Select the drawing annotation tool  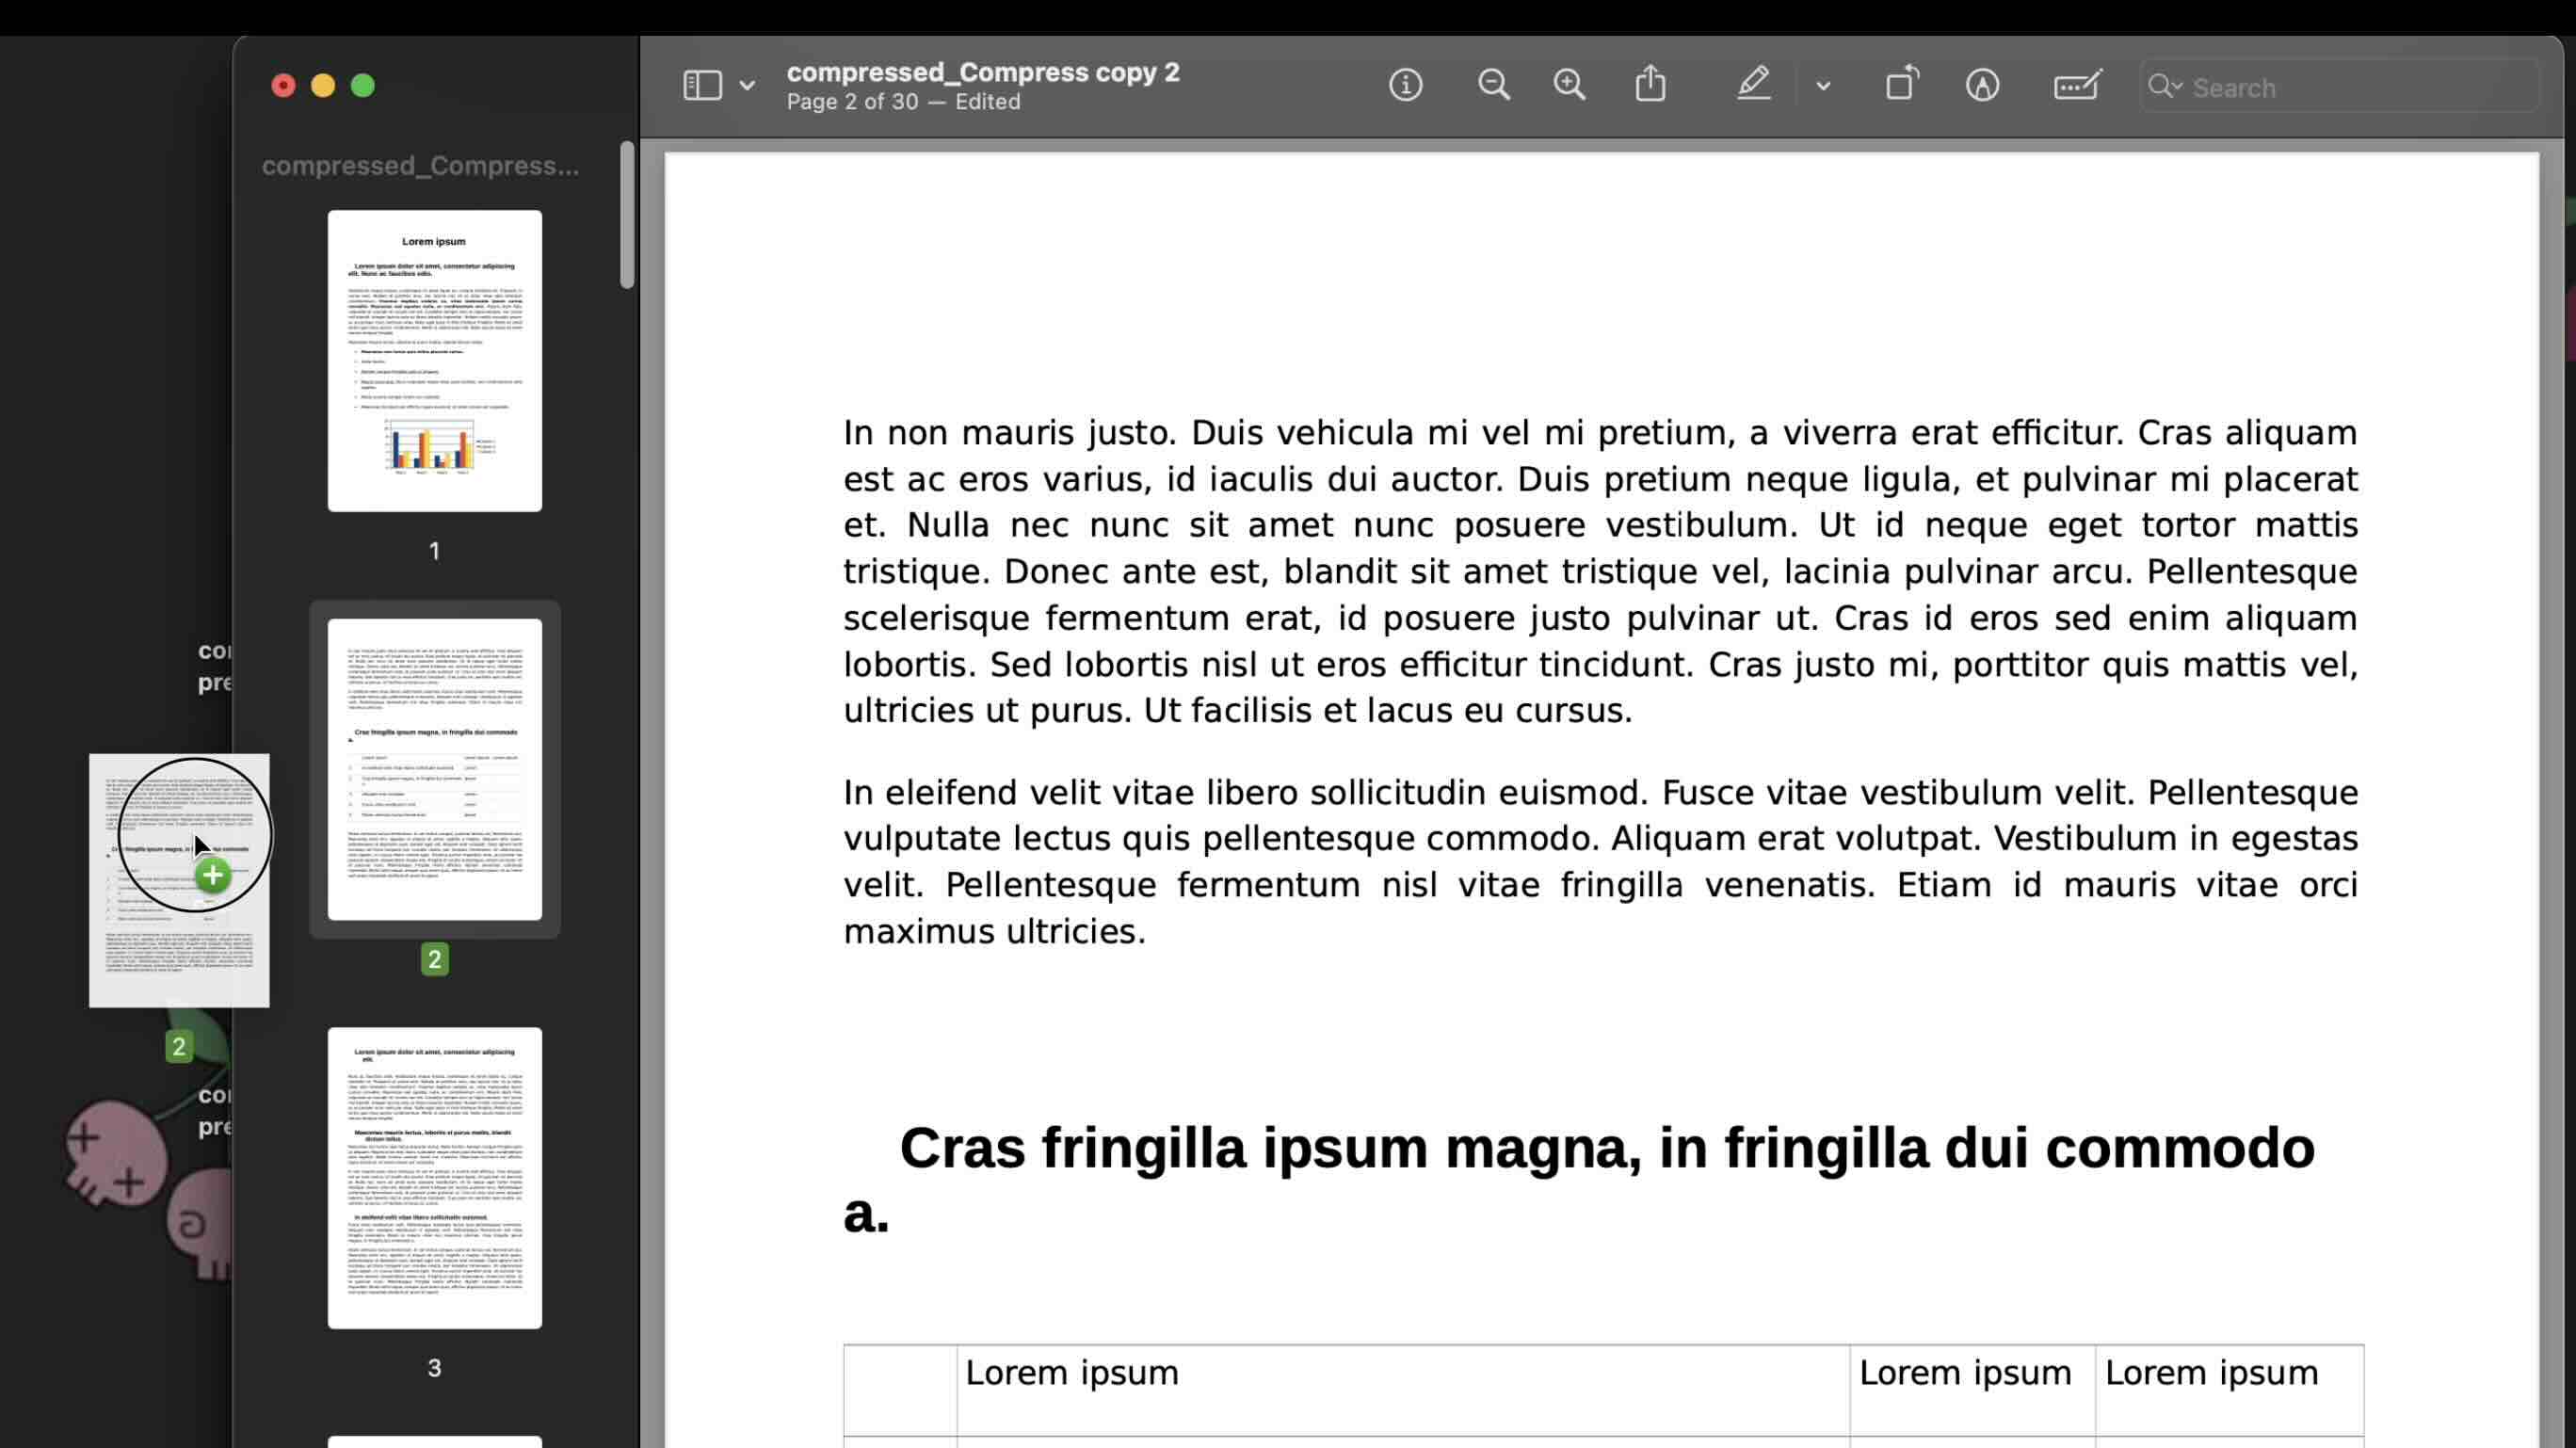[1982, 86]
